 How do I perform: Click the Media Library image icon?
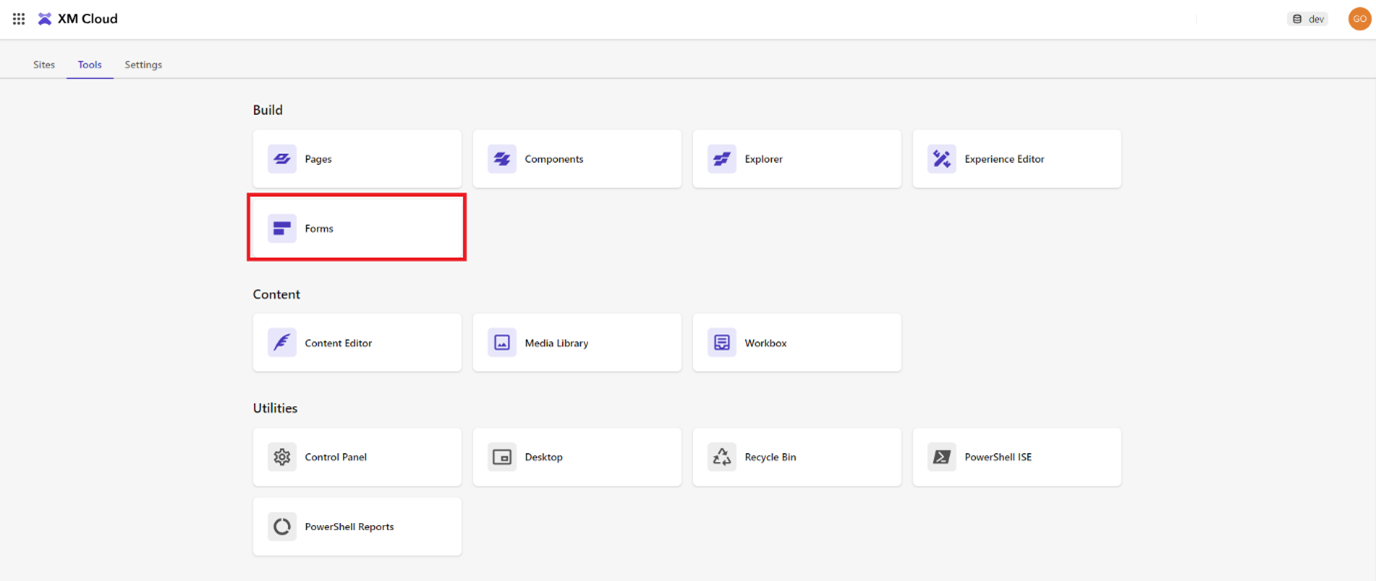click(x=502, y=343)
